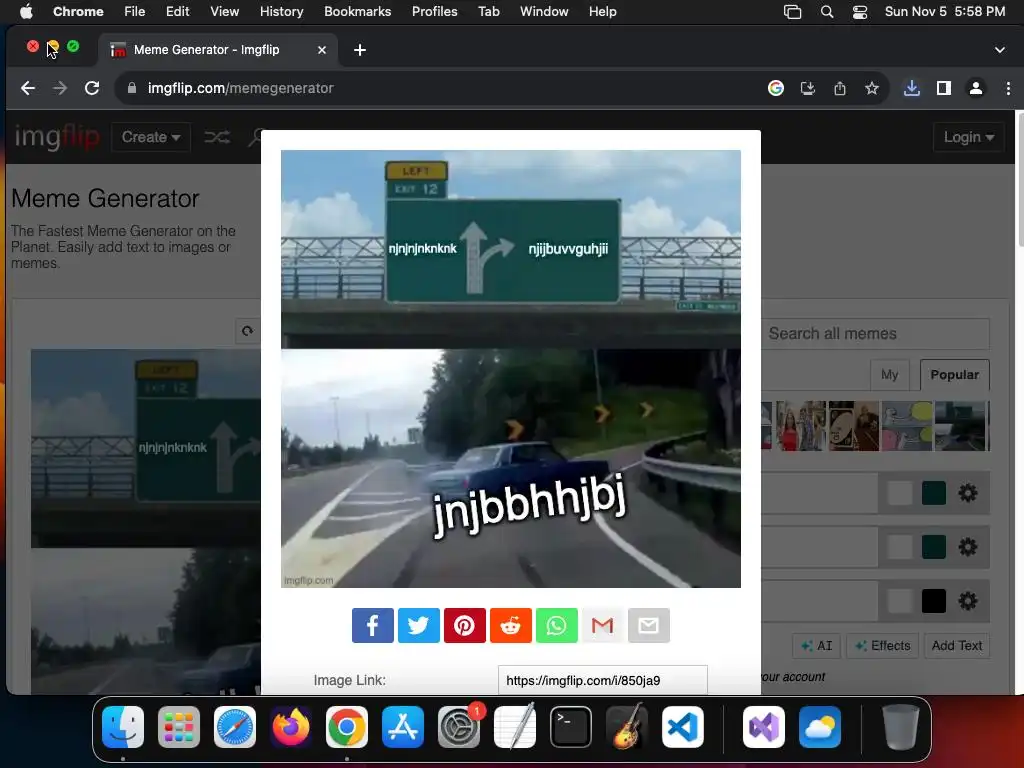Click the shuffle random icon

pos(217,137)
